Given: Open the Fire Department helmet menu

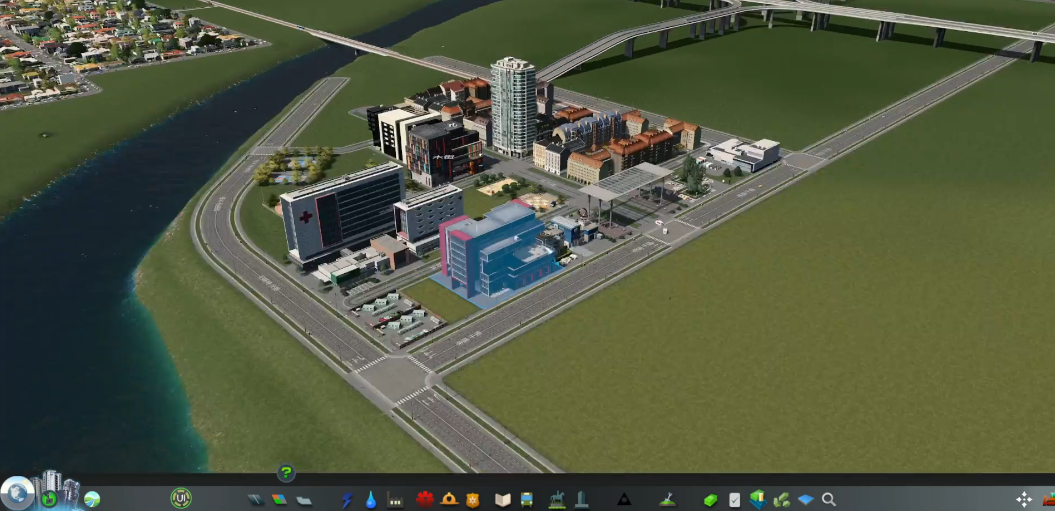Looking at the screenshot, I should tap(449, 499).
